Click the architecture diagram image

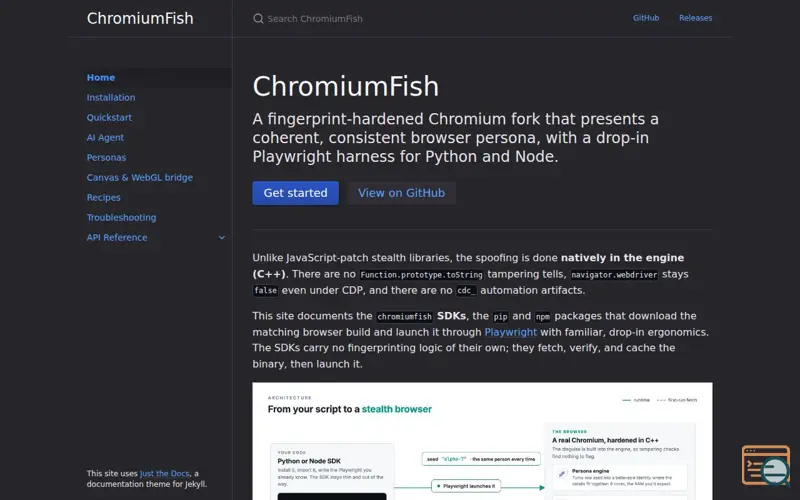coord(482,441)
